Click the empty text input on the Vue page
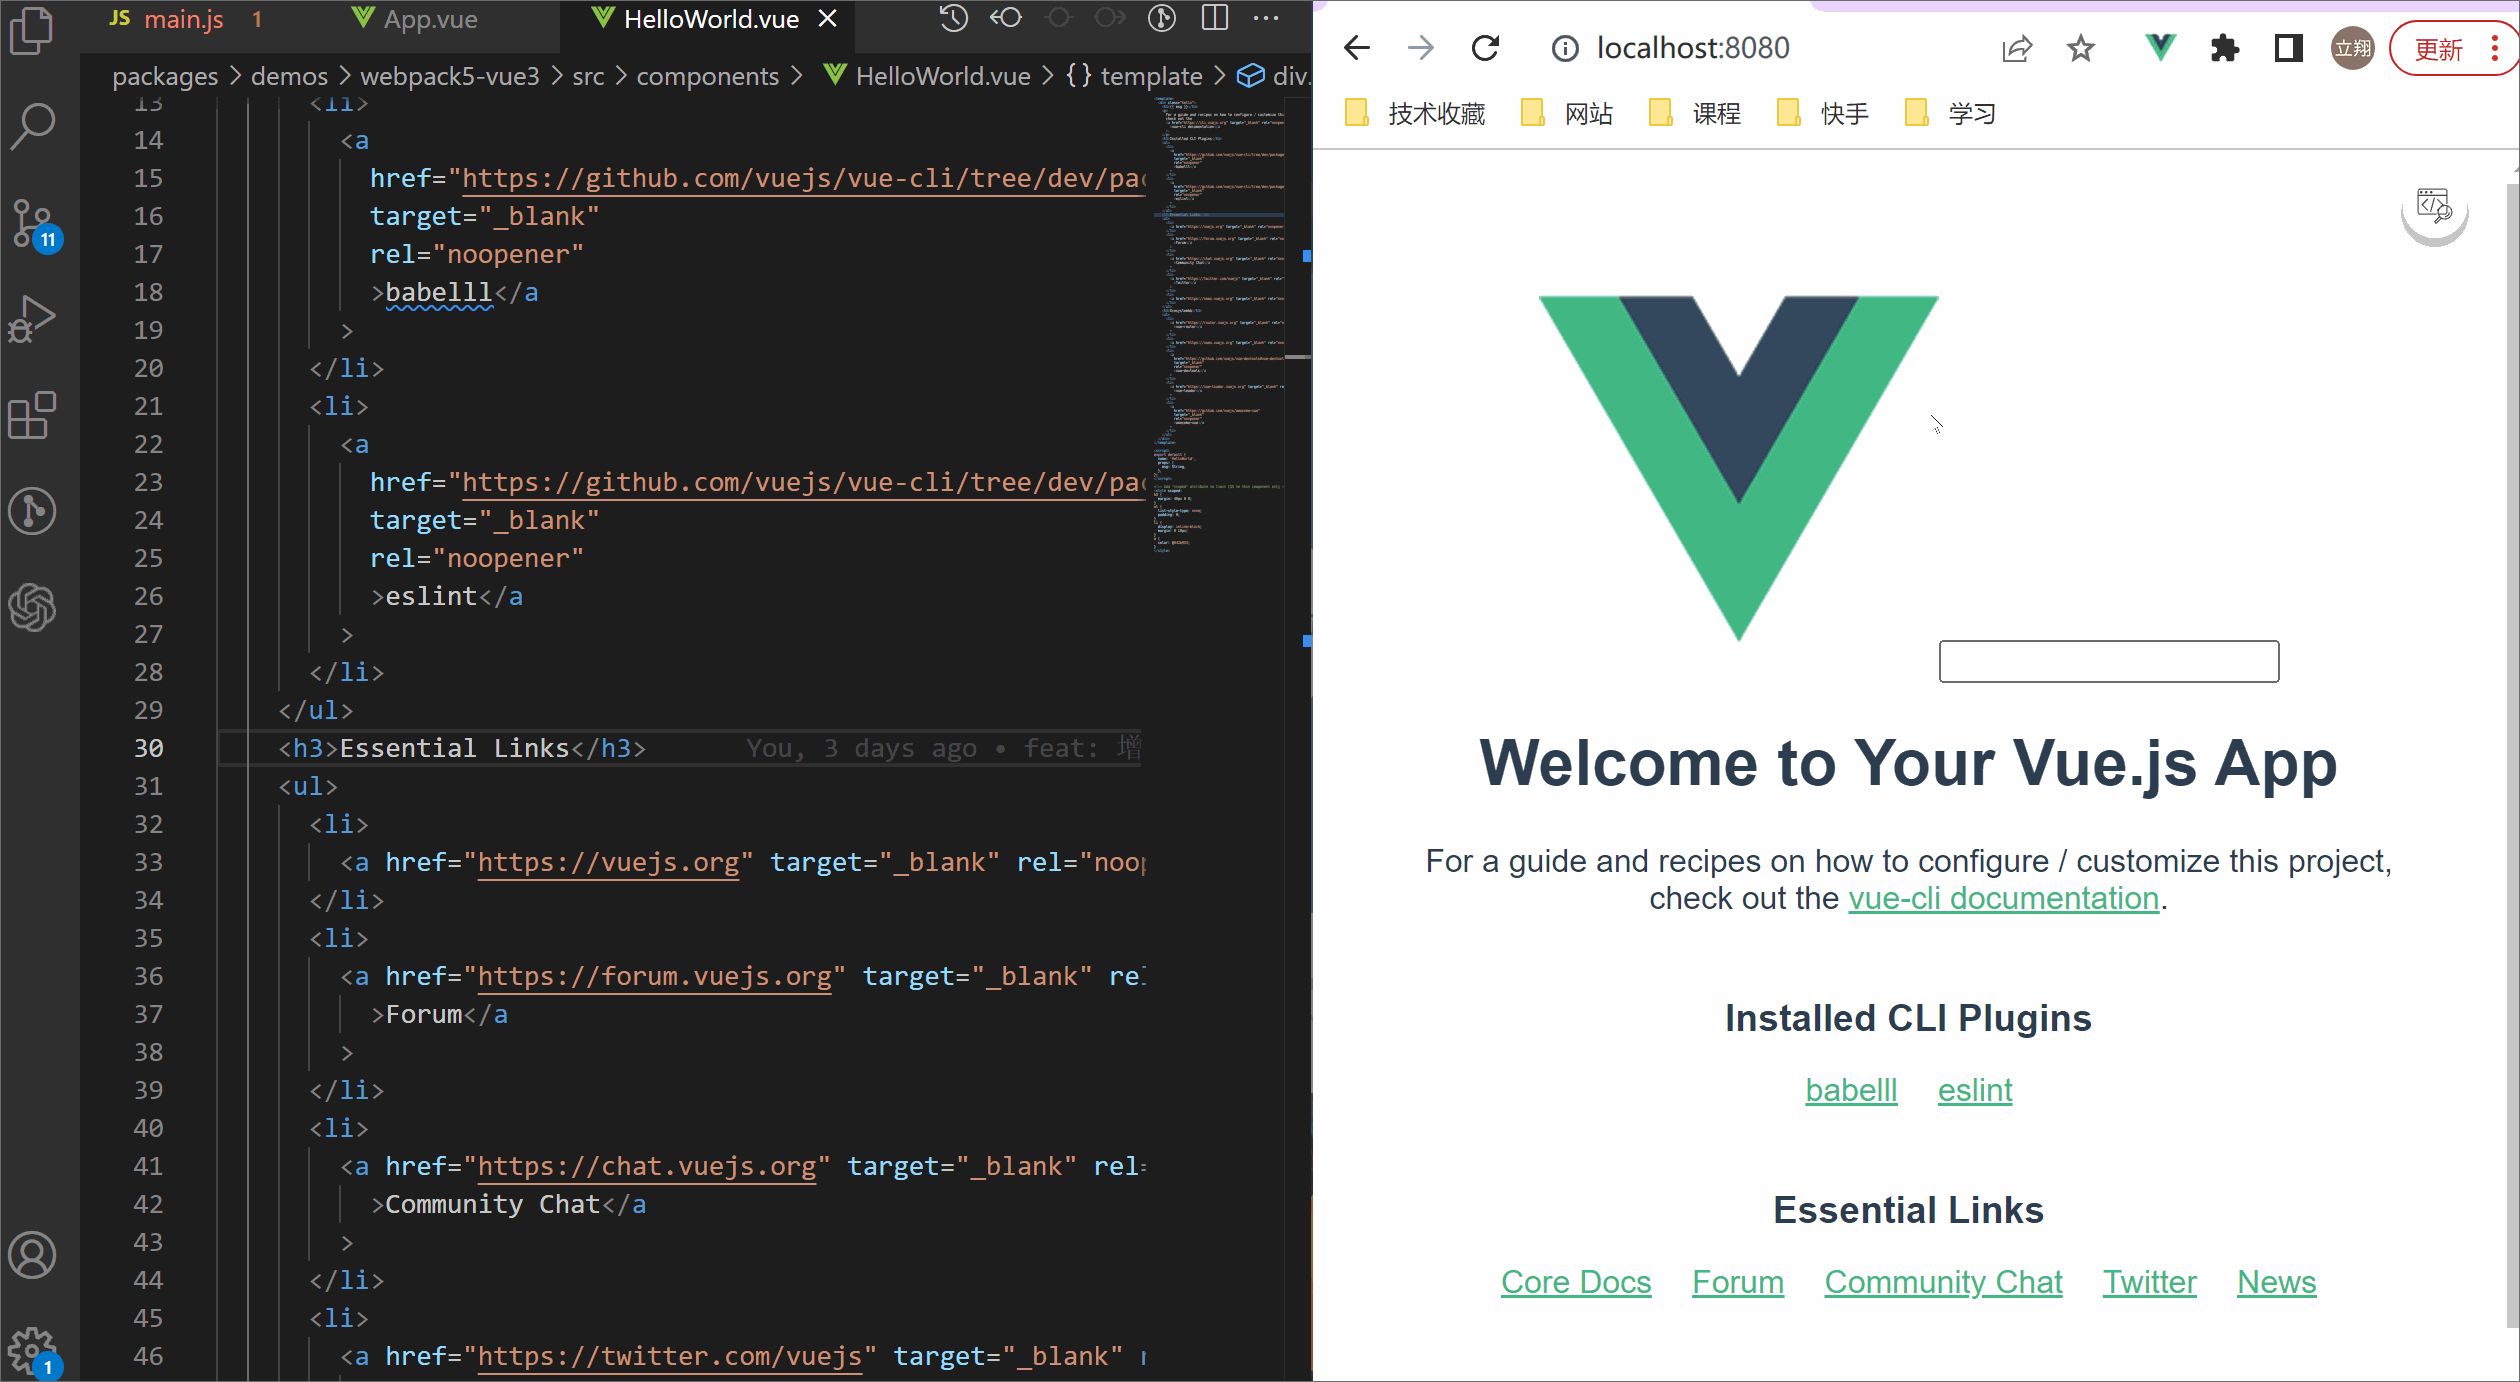2520x1382 pixels. click(2108, 661)
